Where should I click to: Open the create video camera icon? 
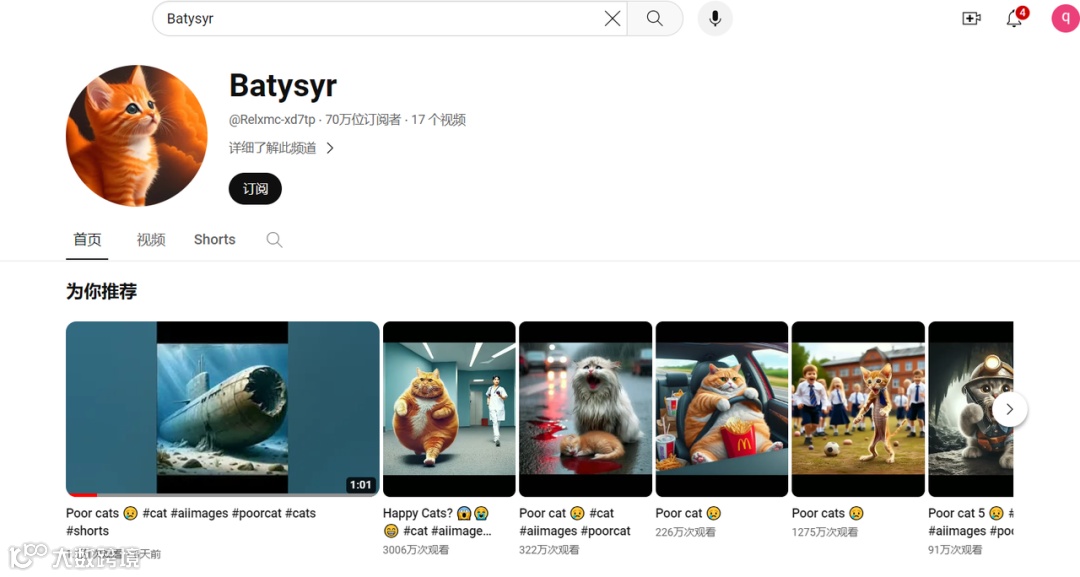coord(971,19)
